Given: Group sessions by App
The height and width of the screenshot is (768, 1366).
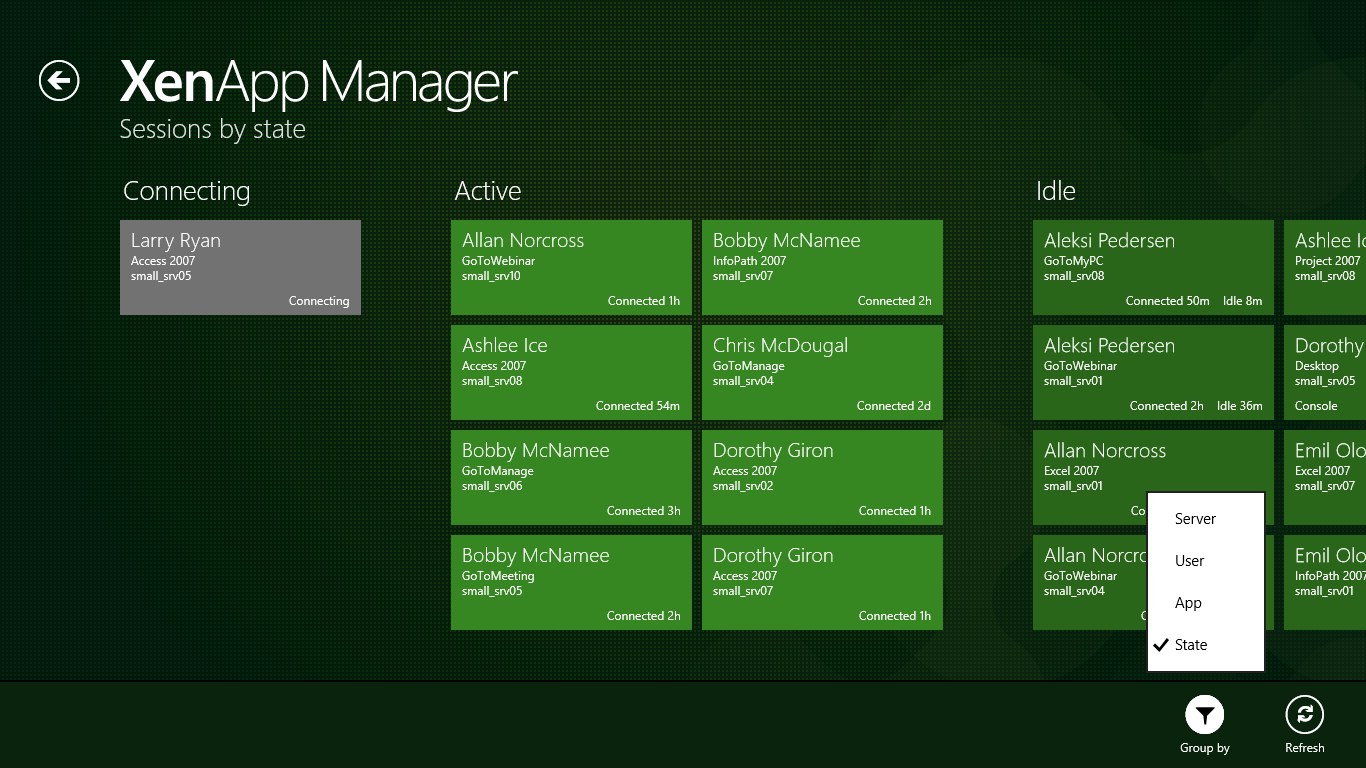Looking at the screenshot, I should (1188, 602).
